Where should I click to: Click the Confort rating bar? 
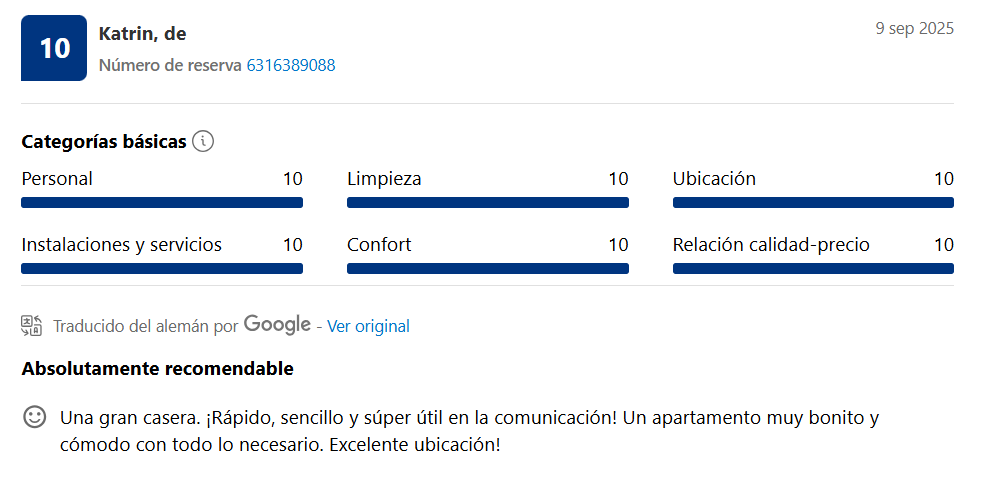tap(488, 268)
